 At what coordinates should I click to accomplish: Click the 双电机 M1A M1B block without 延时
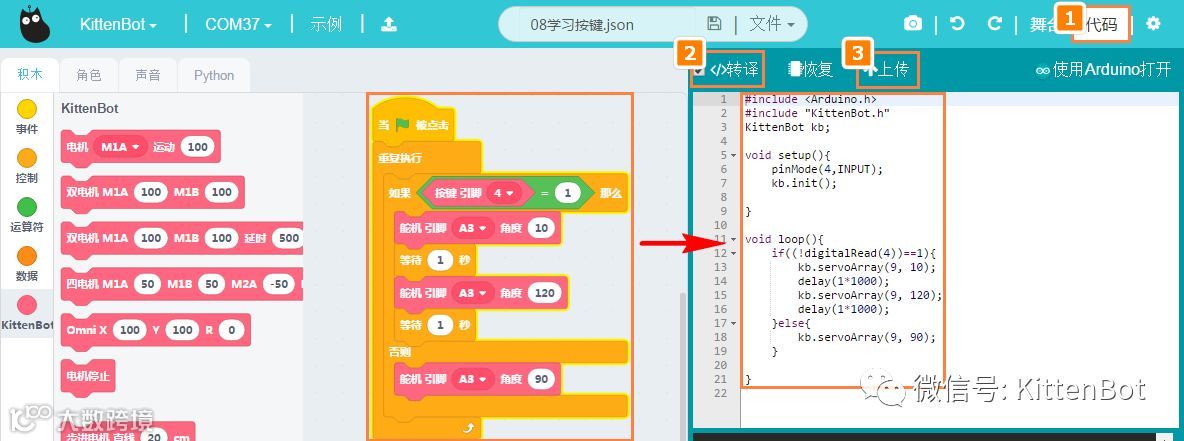pos(153,193)
